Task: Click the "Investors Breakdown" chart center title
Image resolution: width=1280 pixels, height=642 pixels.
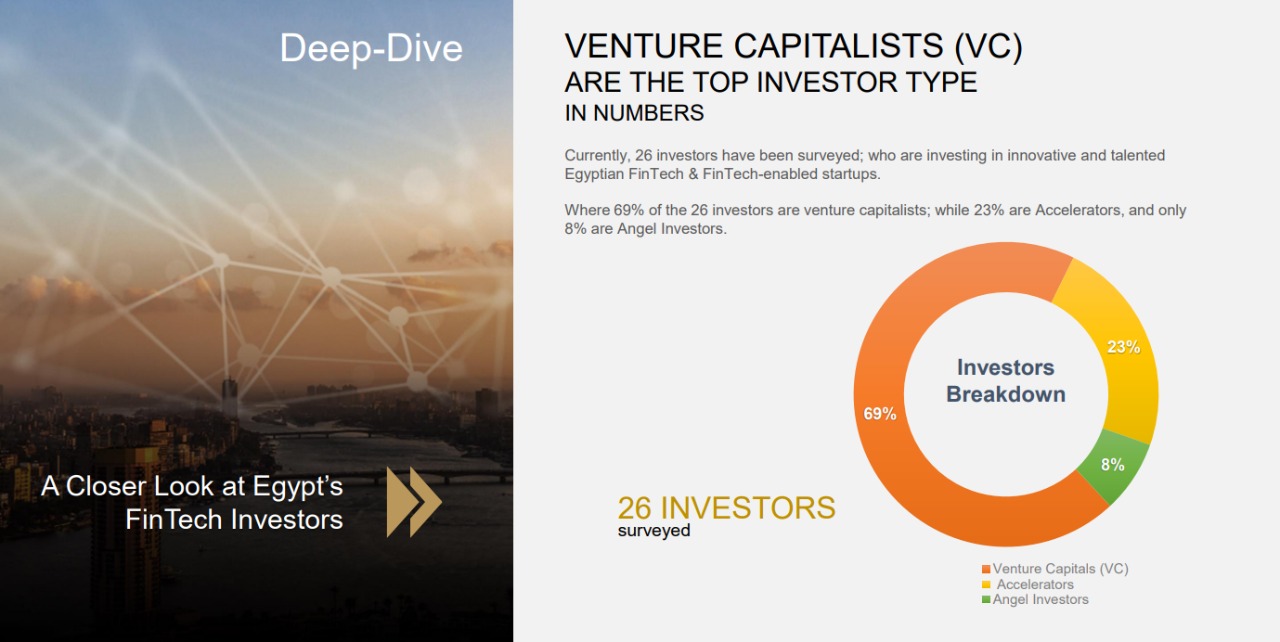Action: pos(1006,381)
